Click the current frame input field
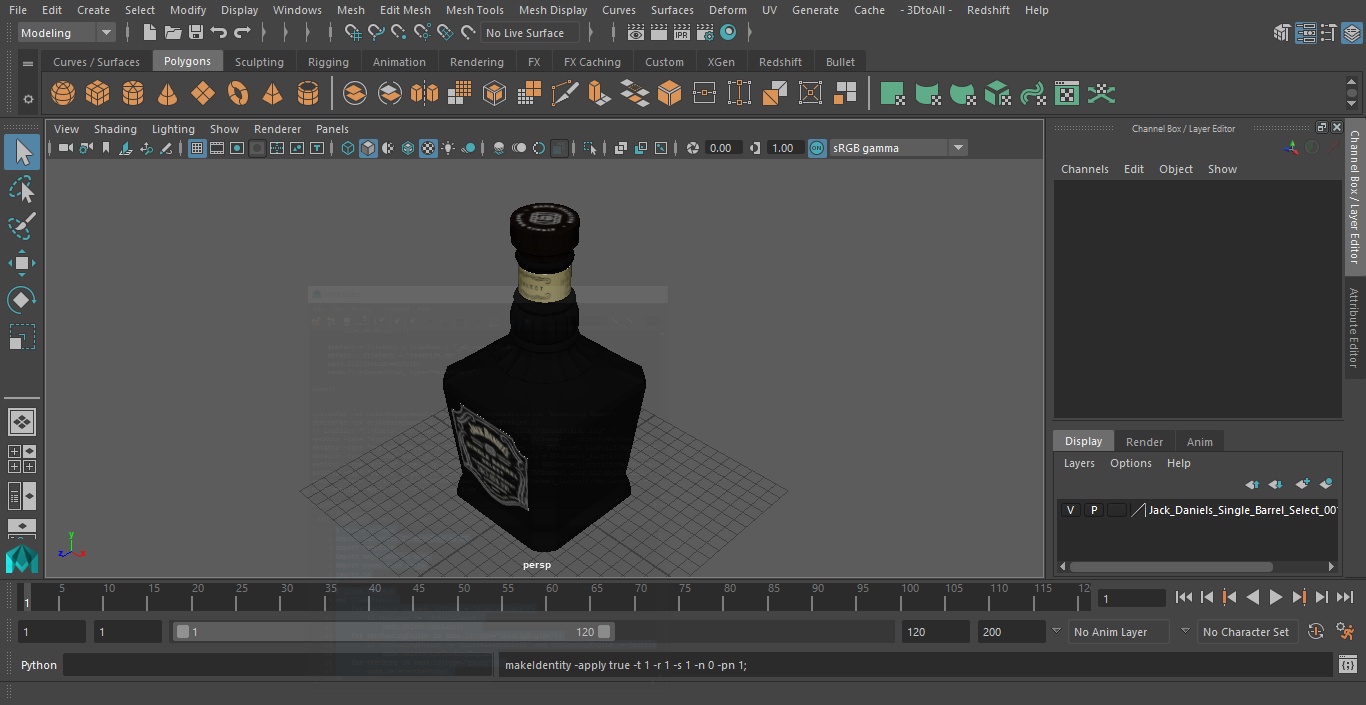The height and width of the screenshot is (705, 1366). tap(1132, 599)
